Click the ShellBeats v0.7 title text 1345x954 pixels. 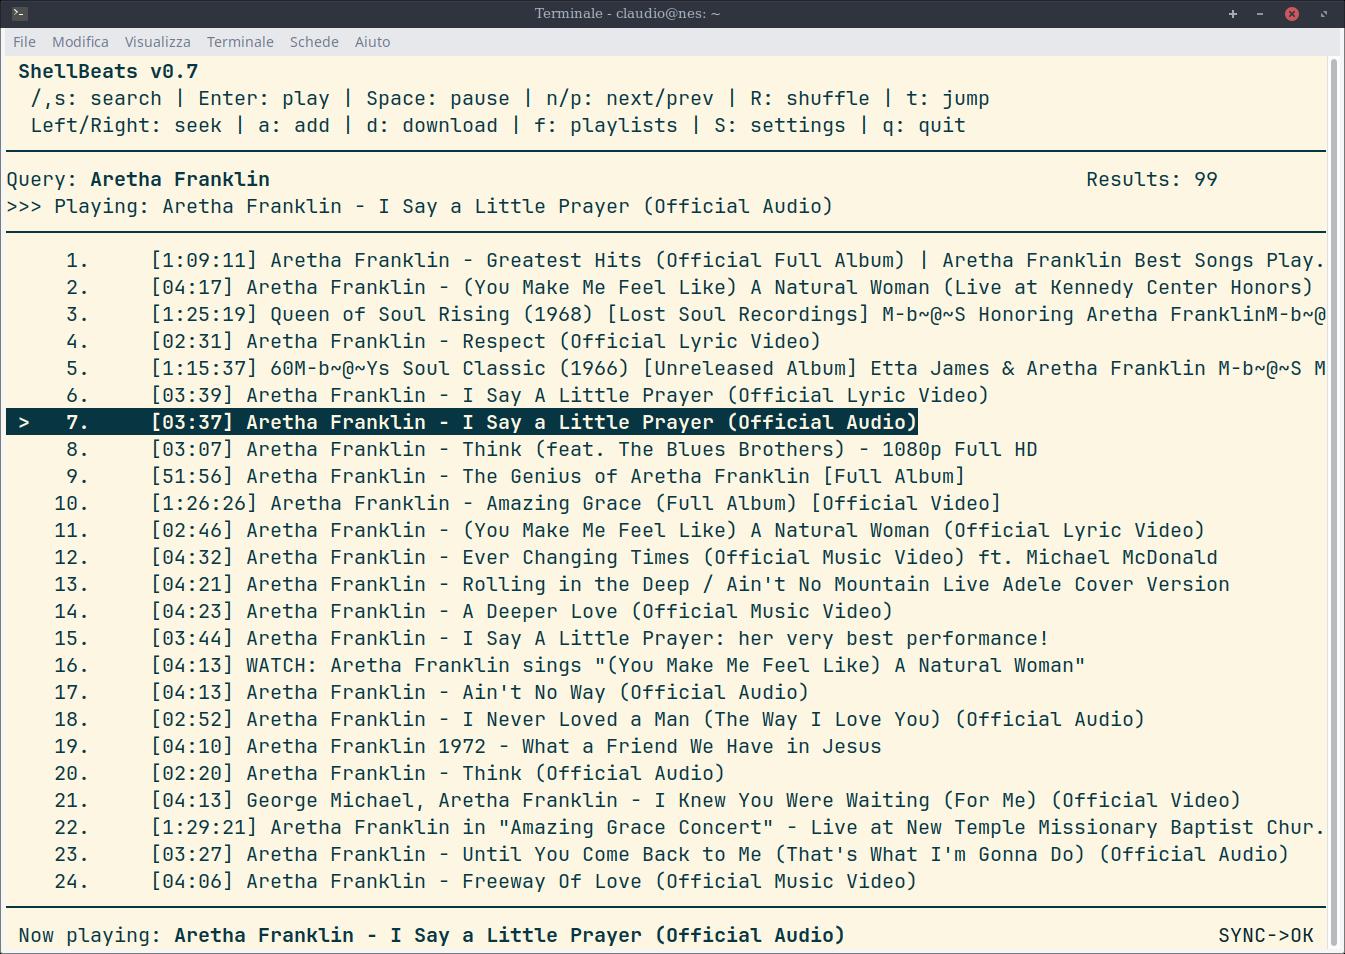click(108, 72)
